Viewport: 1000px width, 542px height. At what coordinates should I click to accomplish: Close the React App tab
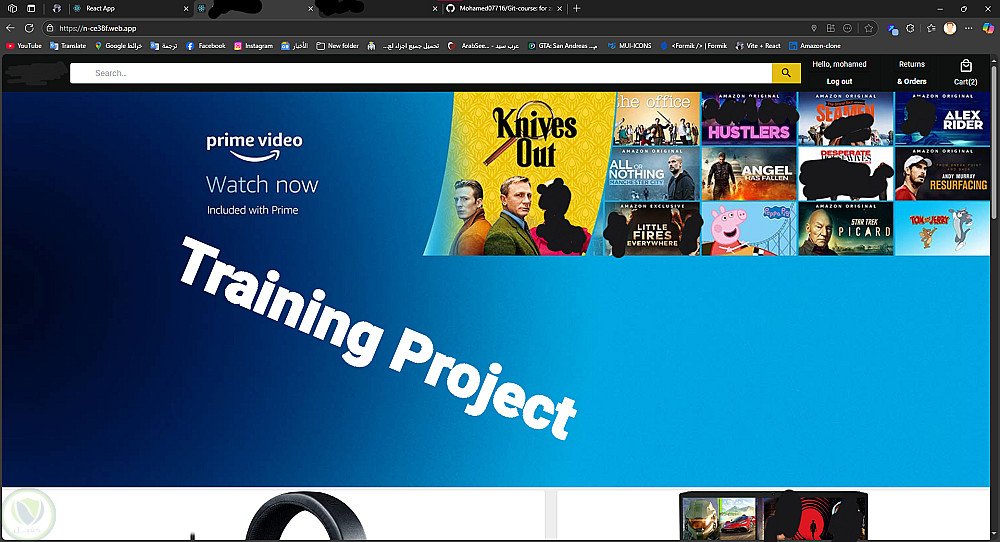[x=186, y=9]
